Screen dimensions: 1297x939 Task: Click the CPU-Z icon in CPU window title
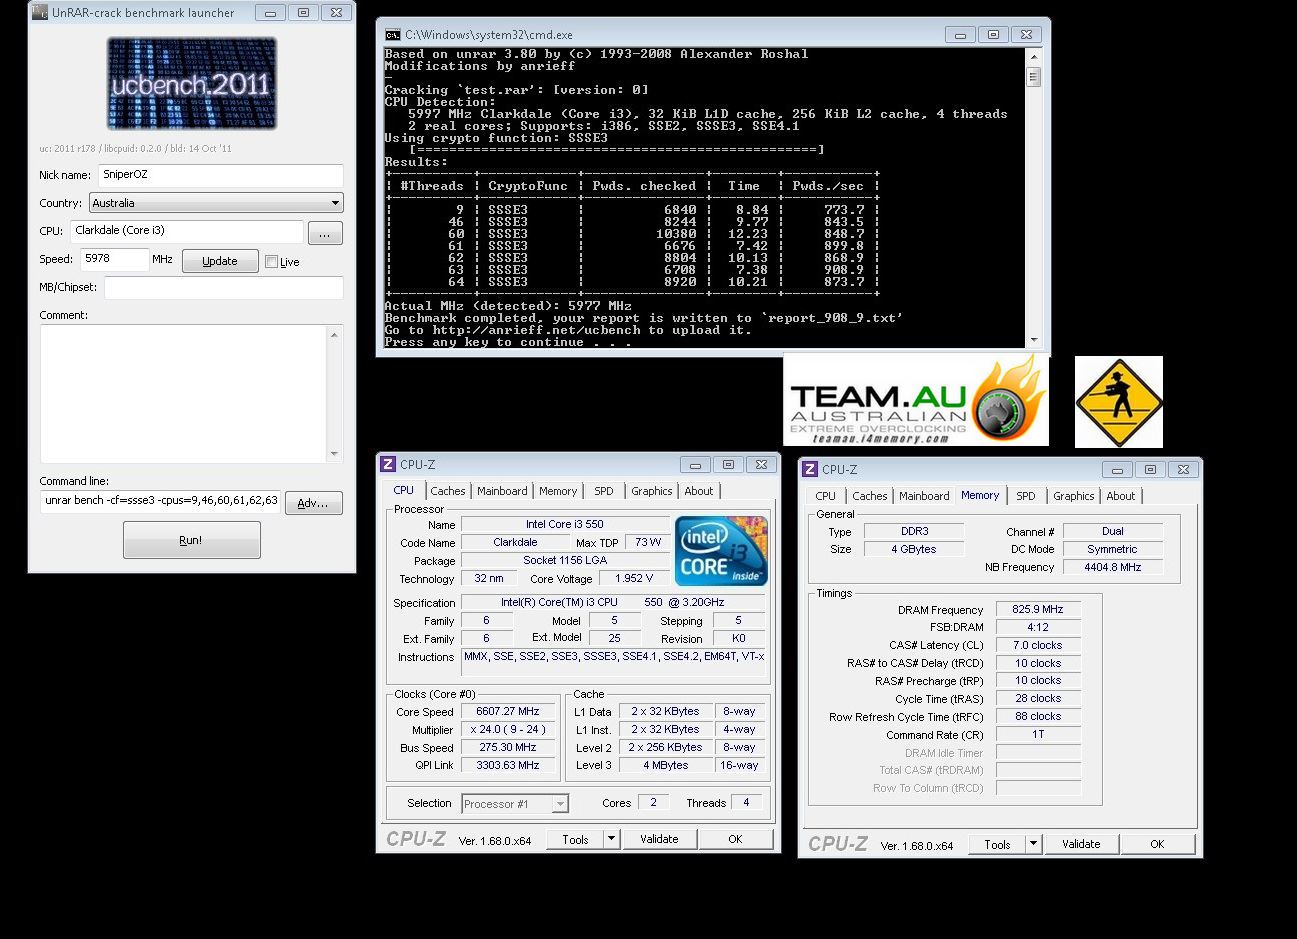pyautogui.click(x=388, y=464)
